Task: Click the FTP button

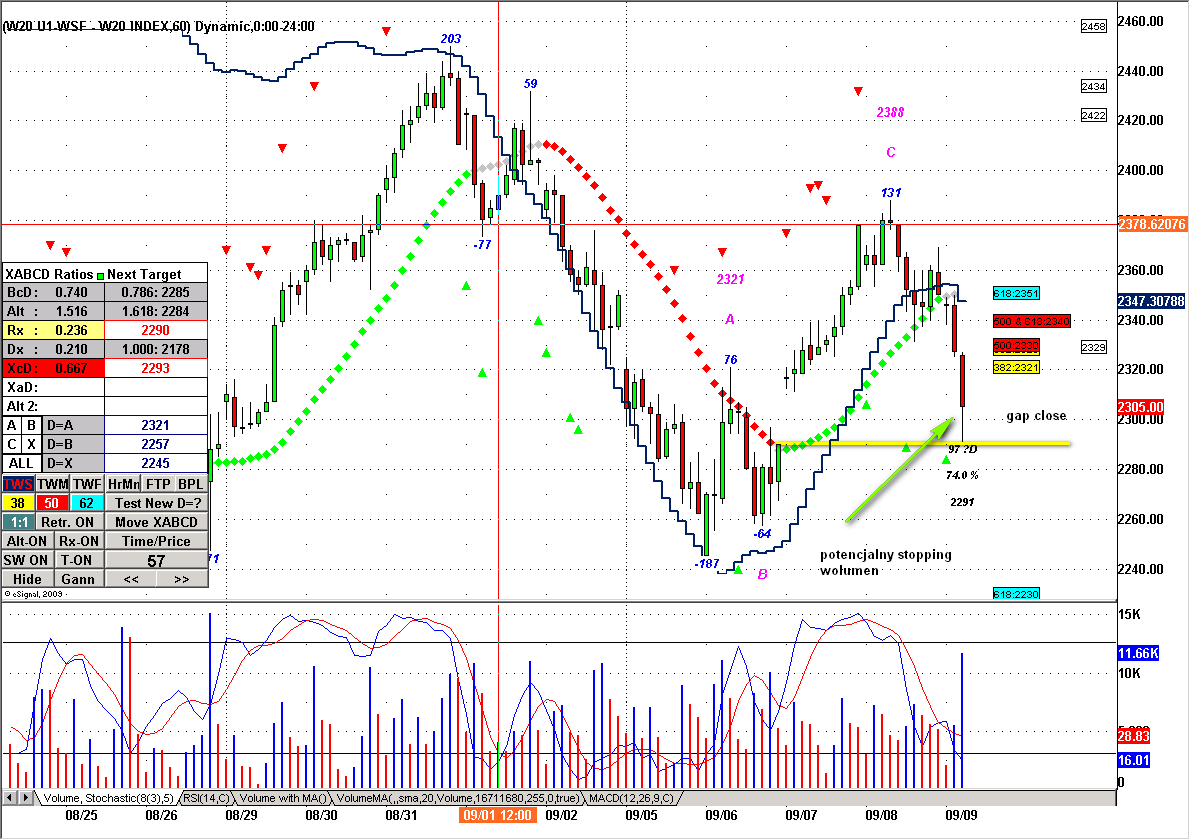Action: 158,483
